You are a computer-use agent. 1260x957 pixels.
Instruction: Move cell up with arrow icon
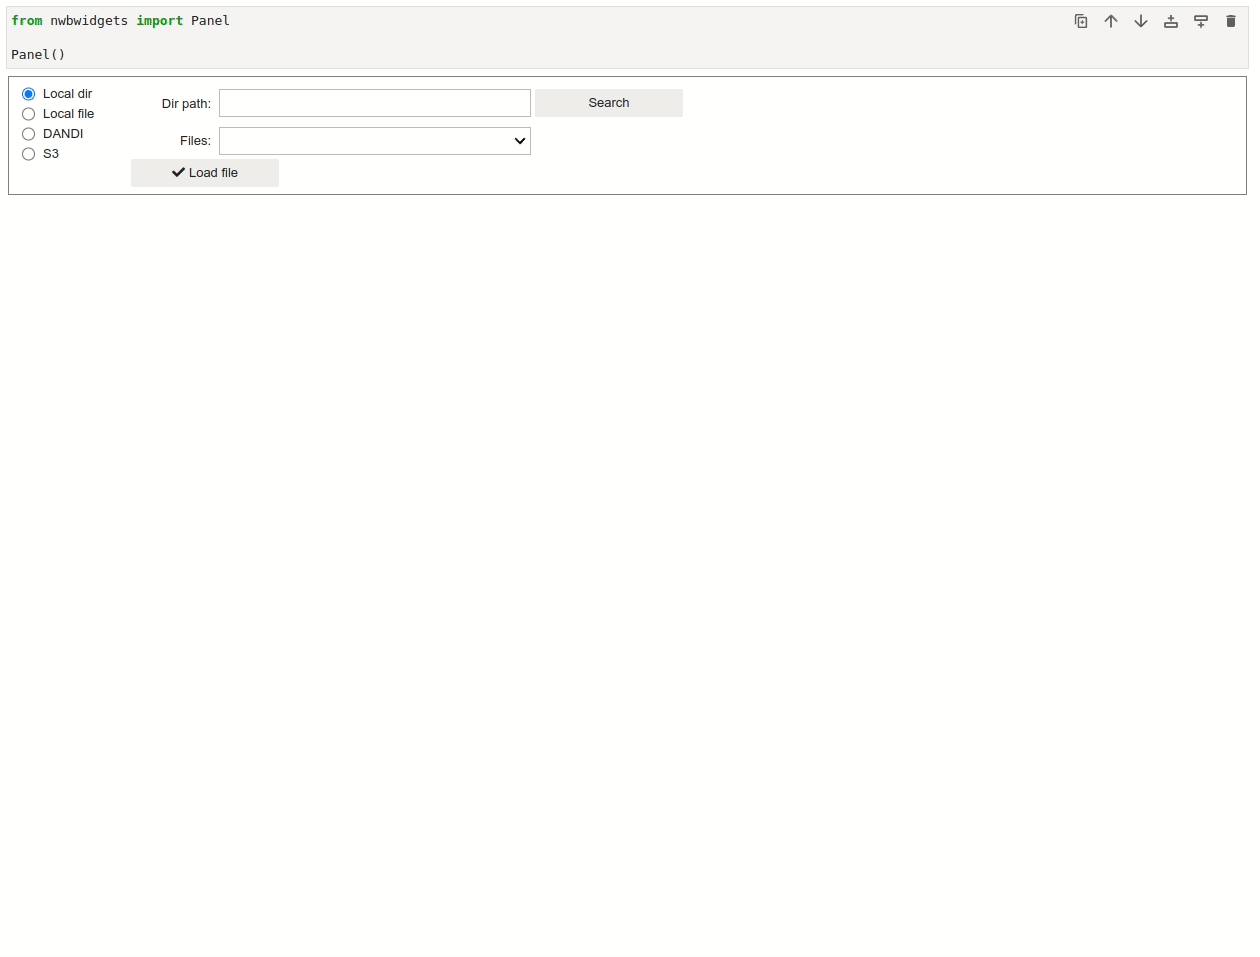point(1111,21)
